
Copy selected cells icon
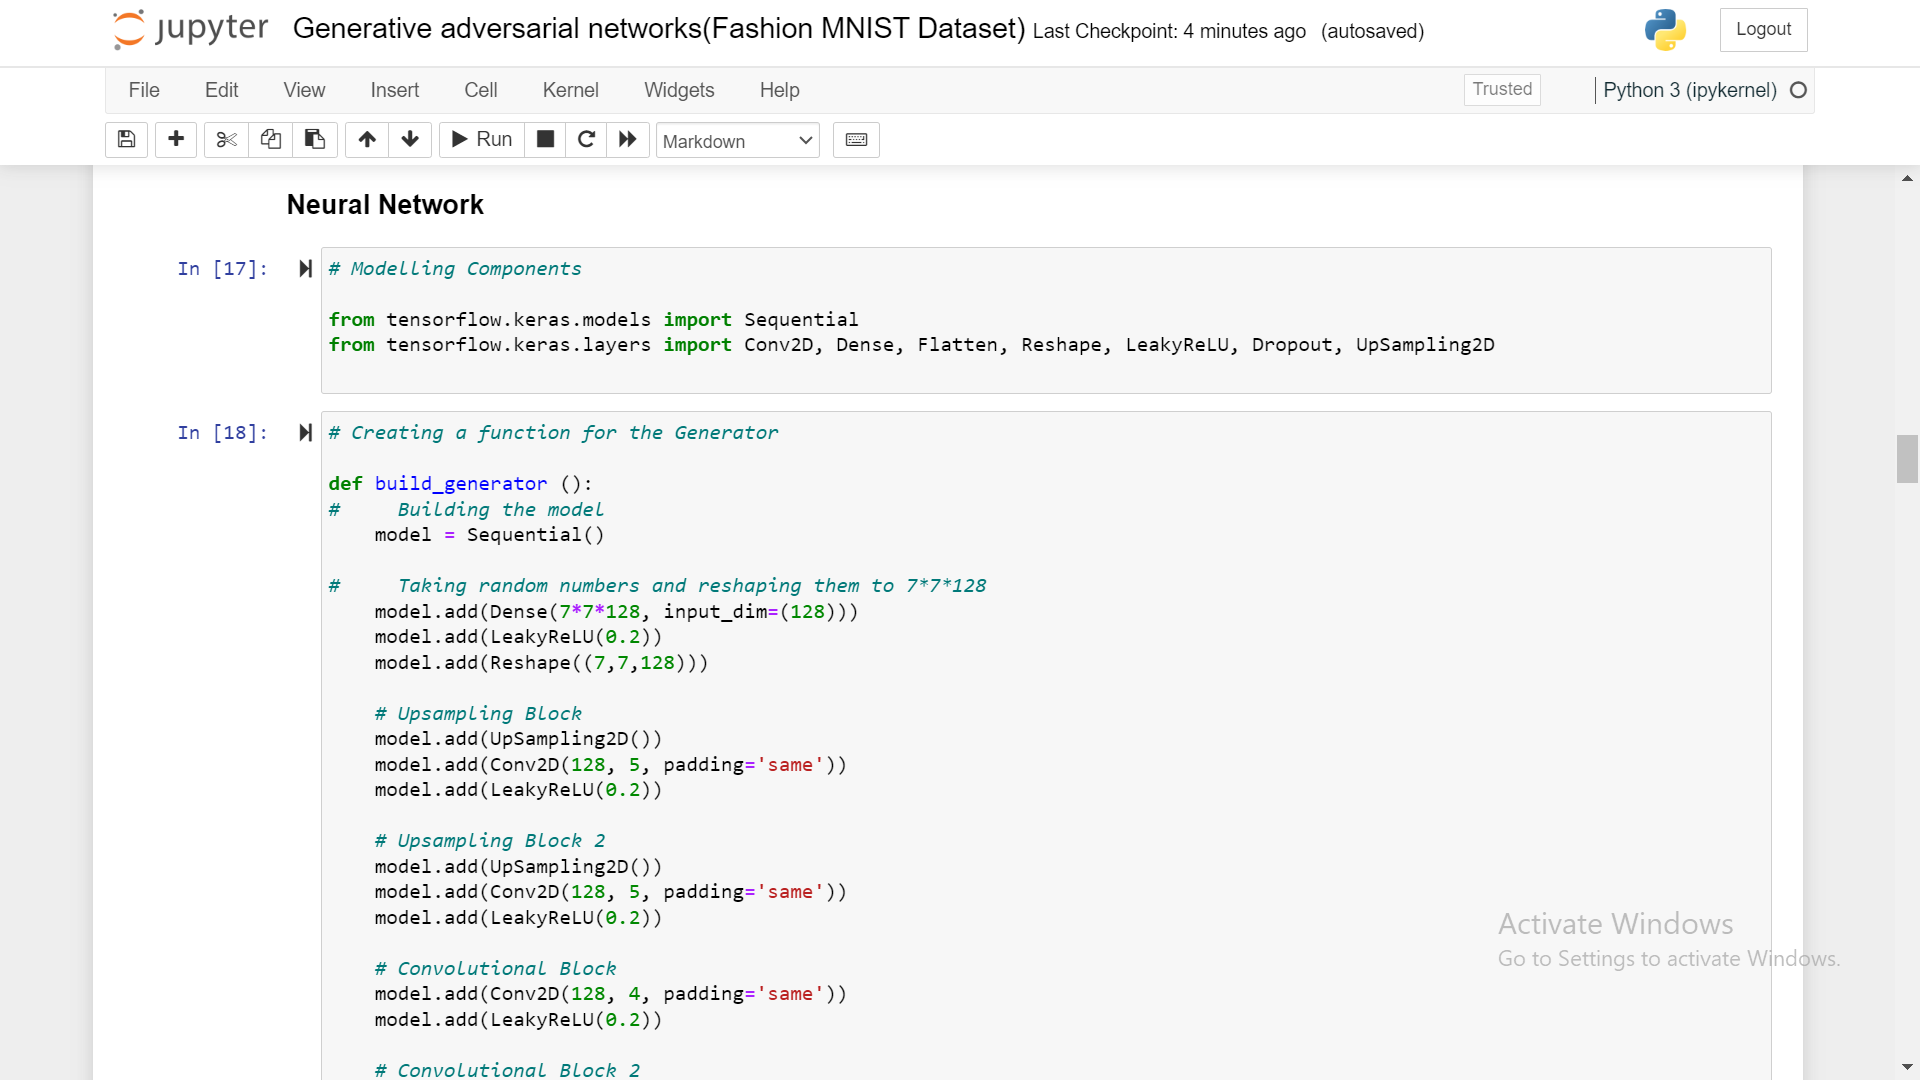click(270, 140)
